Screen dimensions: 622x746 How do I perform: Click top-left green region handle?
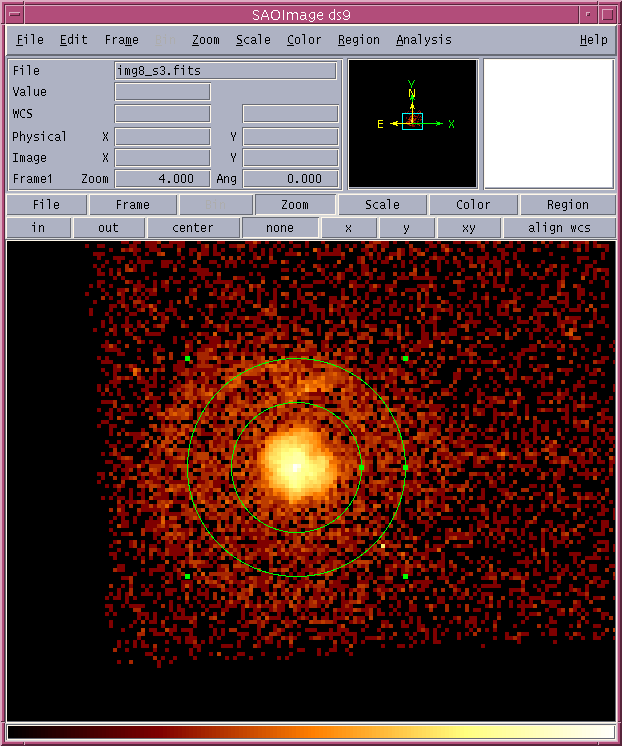coord(188,358)
